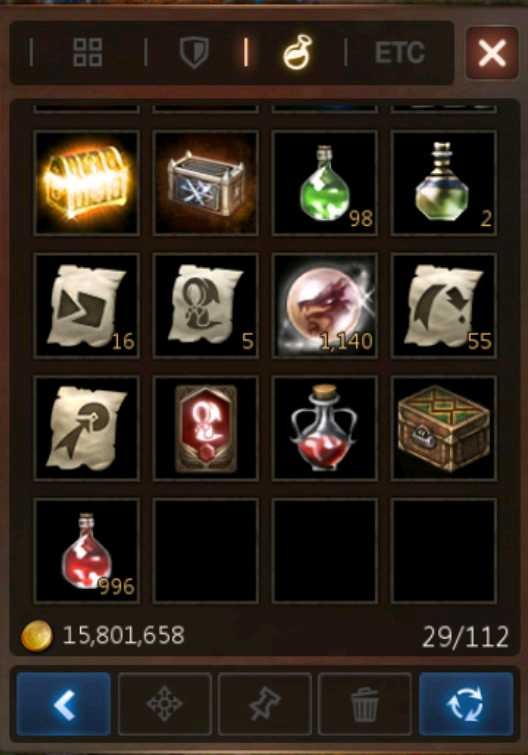Screen dimensions: 528x755
Task: Select the fast-forward scroll with 16
Action: pos(87,305)
